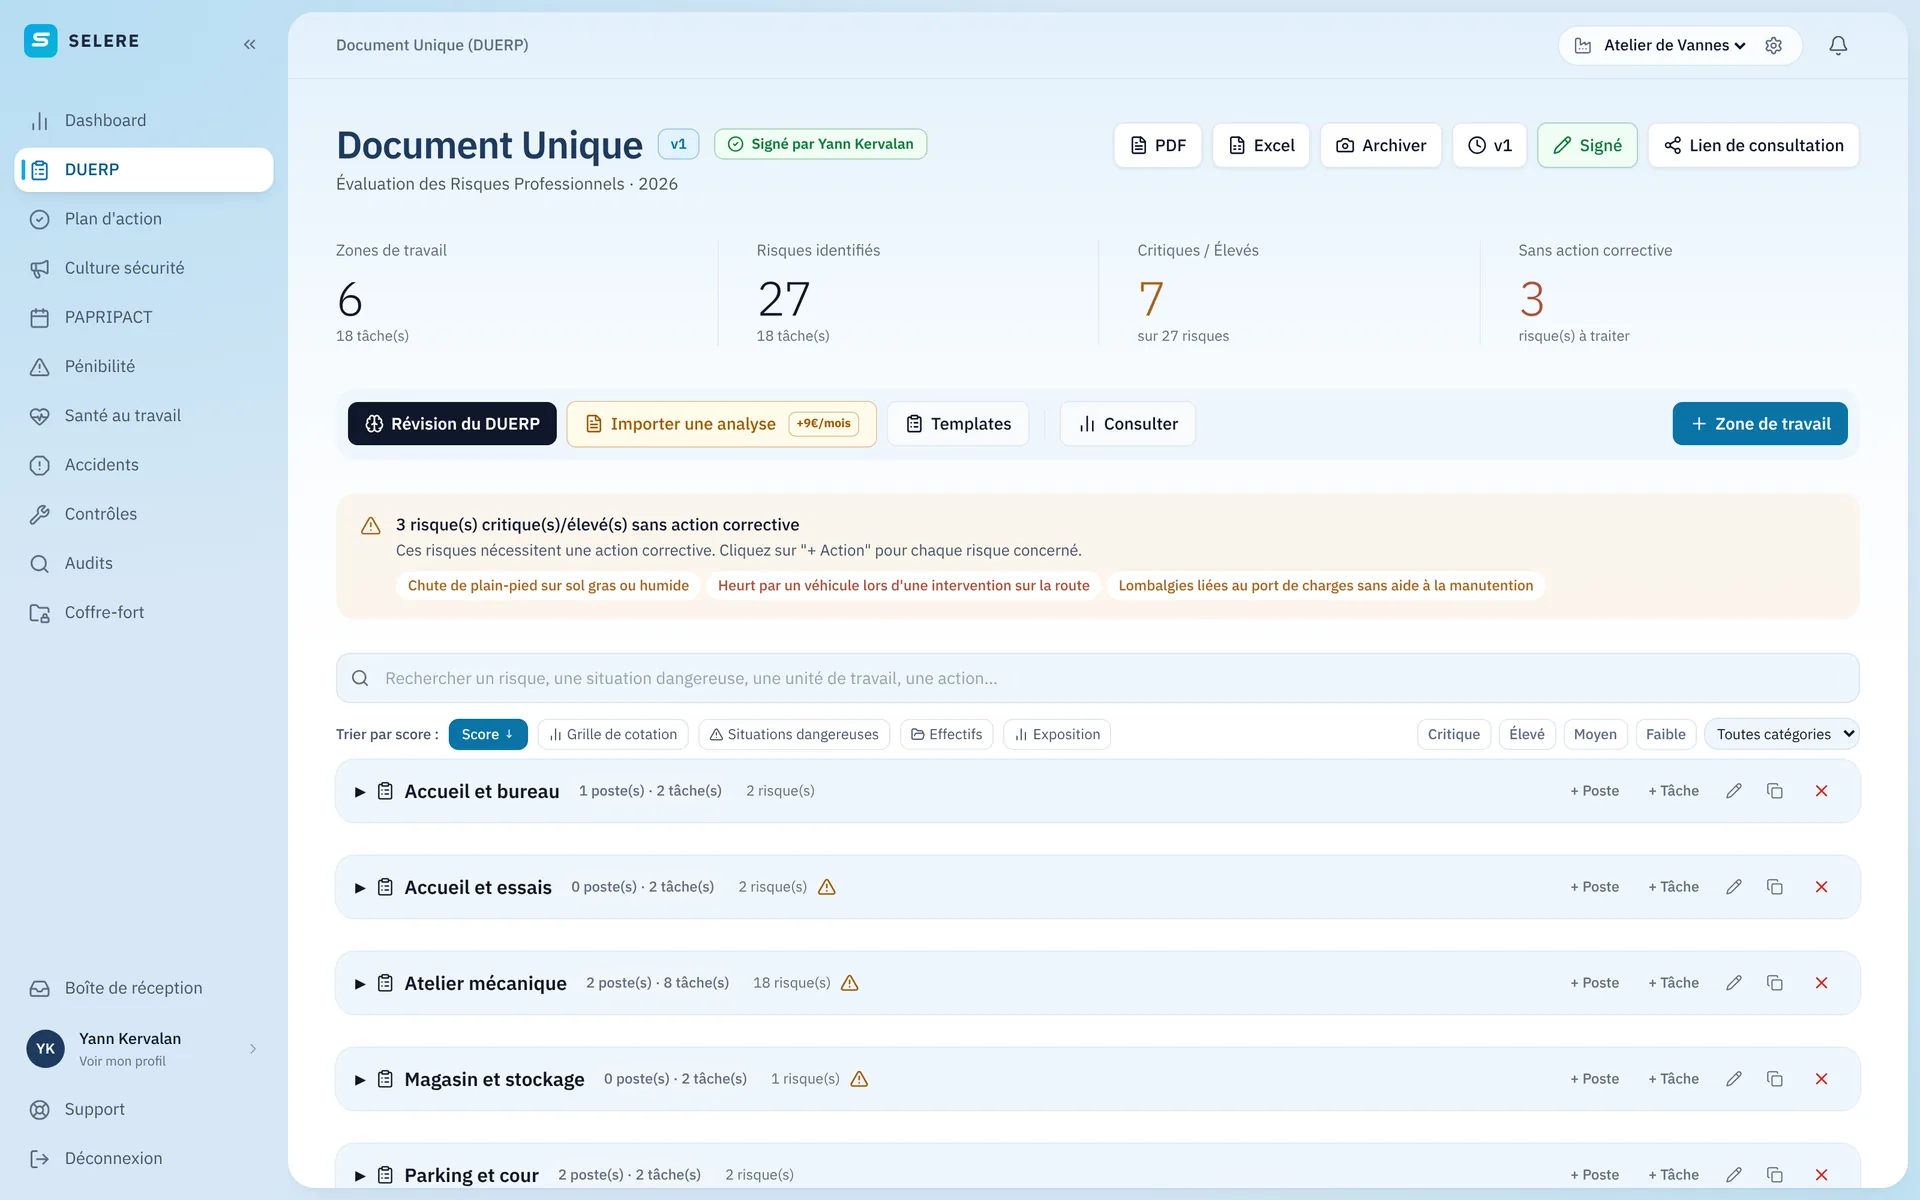Screen dimensions: 1920x1200
Task: Expand the Magasin et stockage zone
Action: [x=360, y=1080]
